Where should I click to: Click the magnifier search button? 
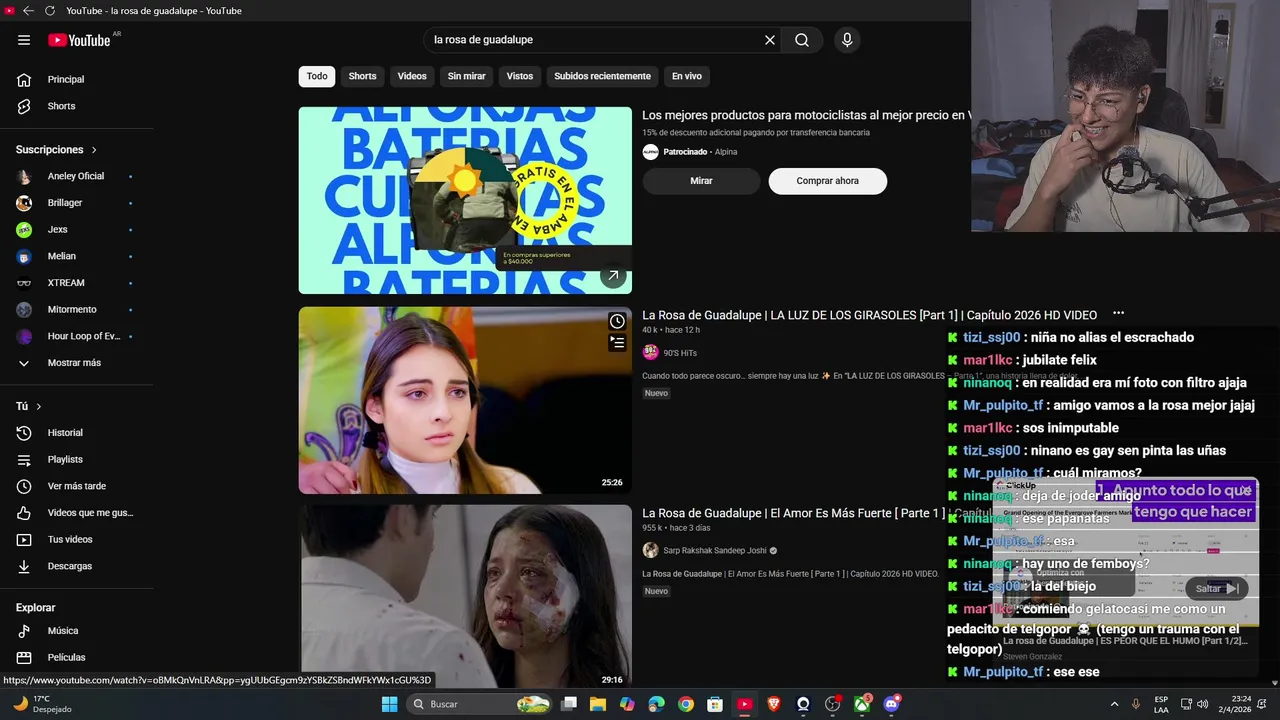[802, 40]
